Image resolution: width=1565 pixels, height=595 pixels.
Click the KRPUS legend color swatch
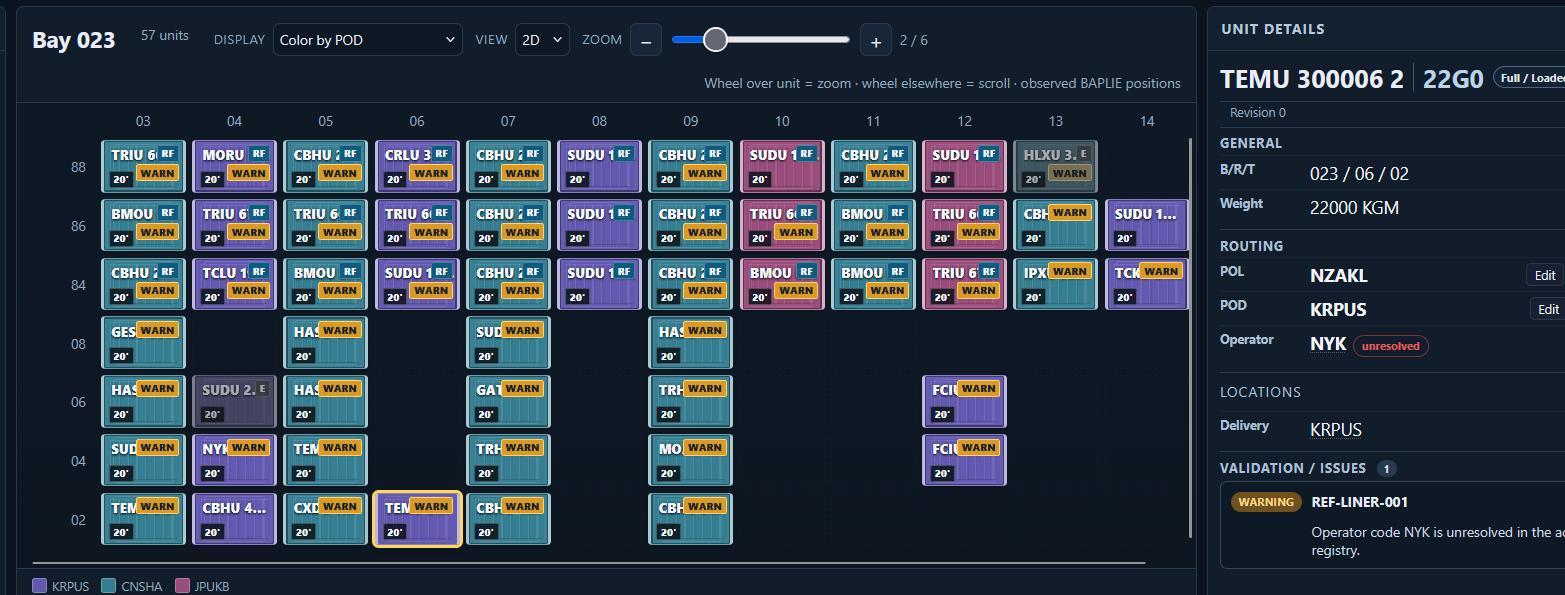point(40,586)
